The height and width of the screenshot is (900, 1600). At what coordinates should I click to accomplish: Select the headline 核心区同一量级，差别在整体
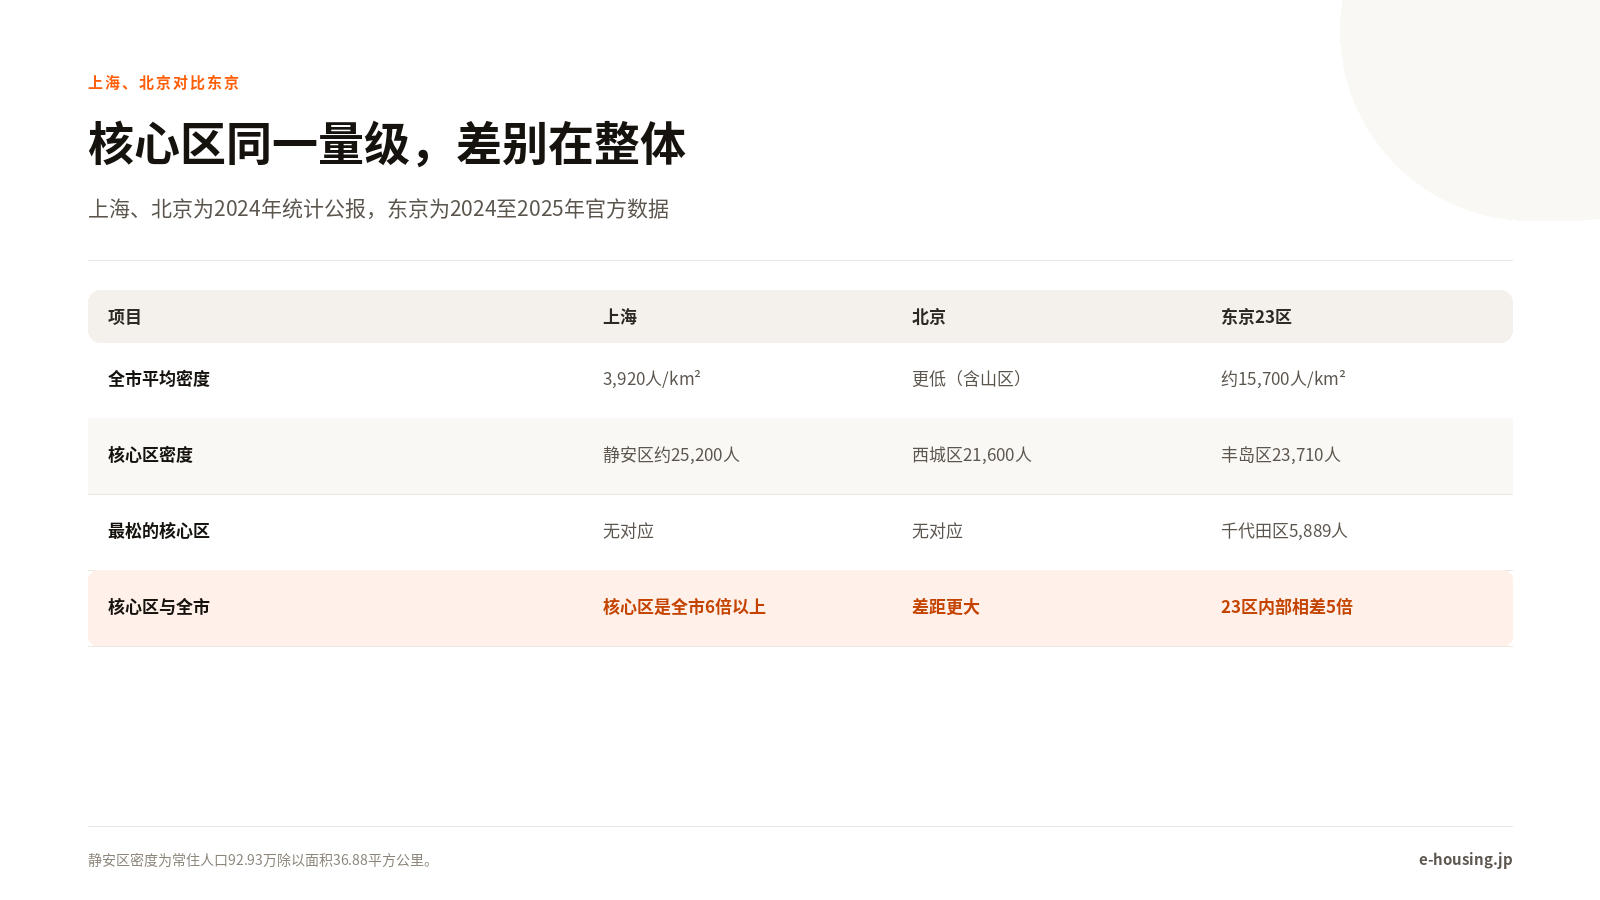pos(387,144)
